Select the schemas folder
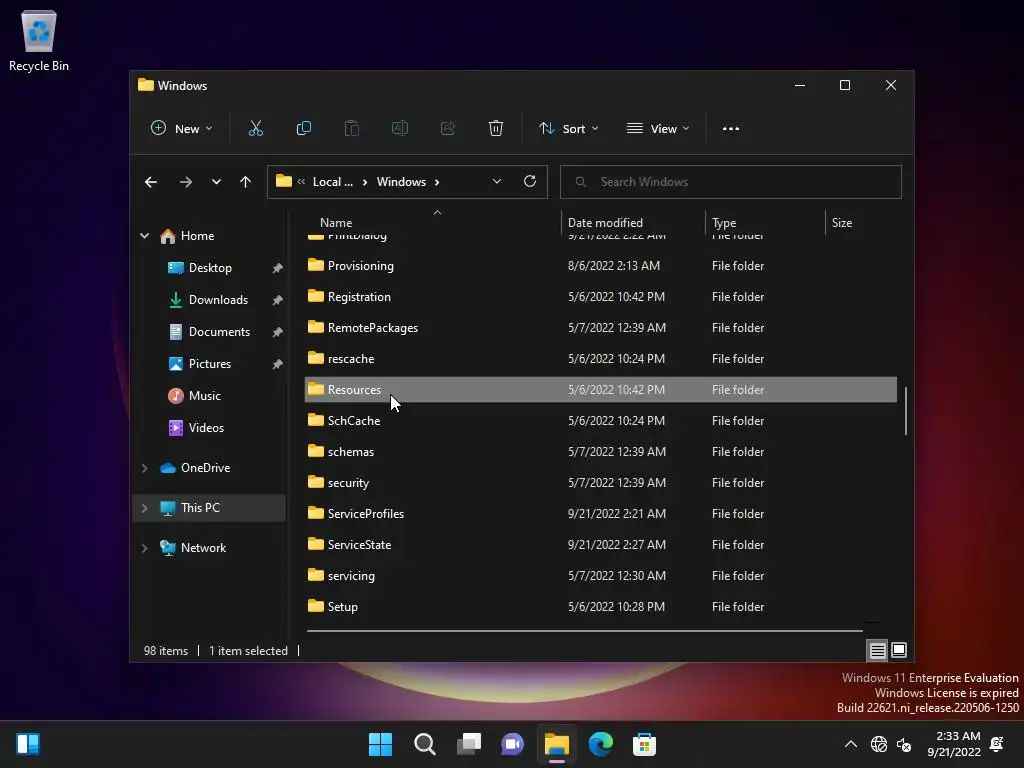 point(600,452)
